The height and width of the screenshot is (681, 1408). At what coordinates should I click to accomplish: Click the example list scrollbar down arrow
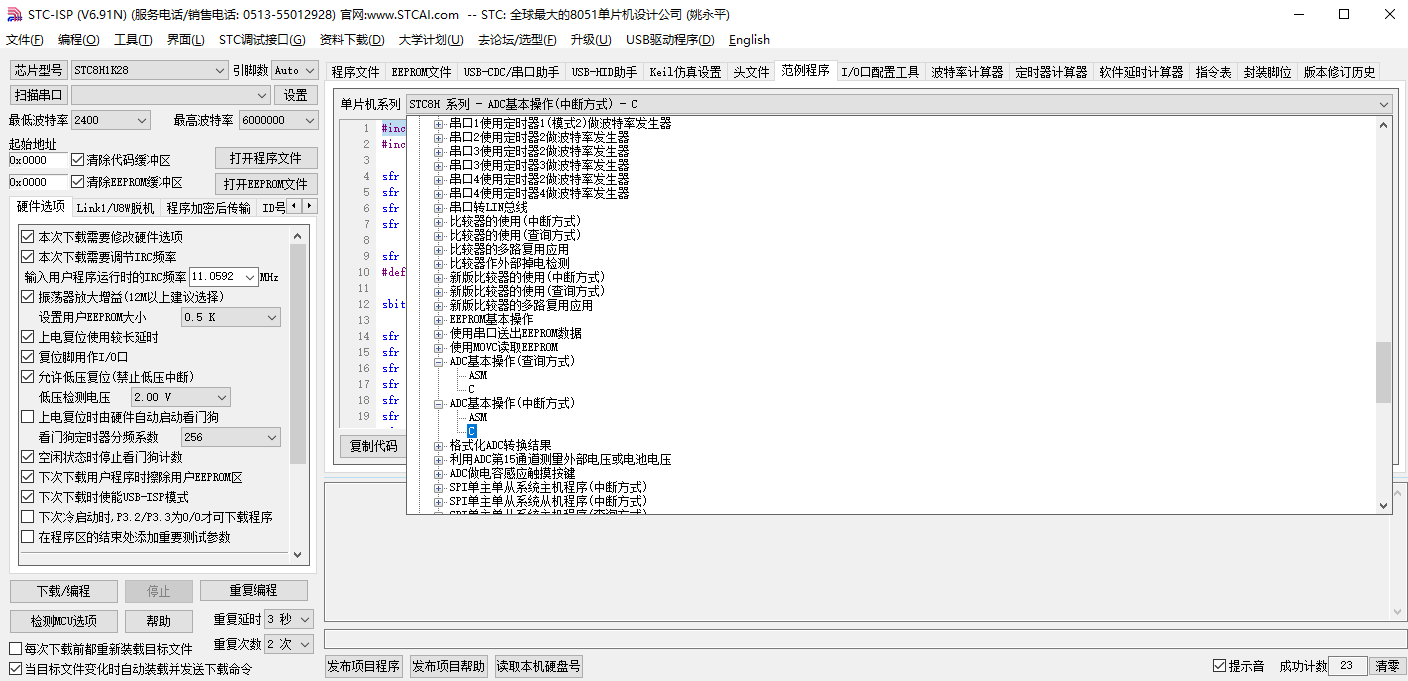click(1384, 506)
